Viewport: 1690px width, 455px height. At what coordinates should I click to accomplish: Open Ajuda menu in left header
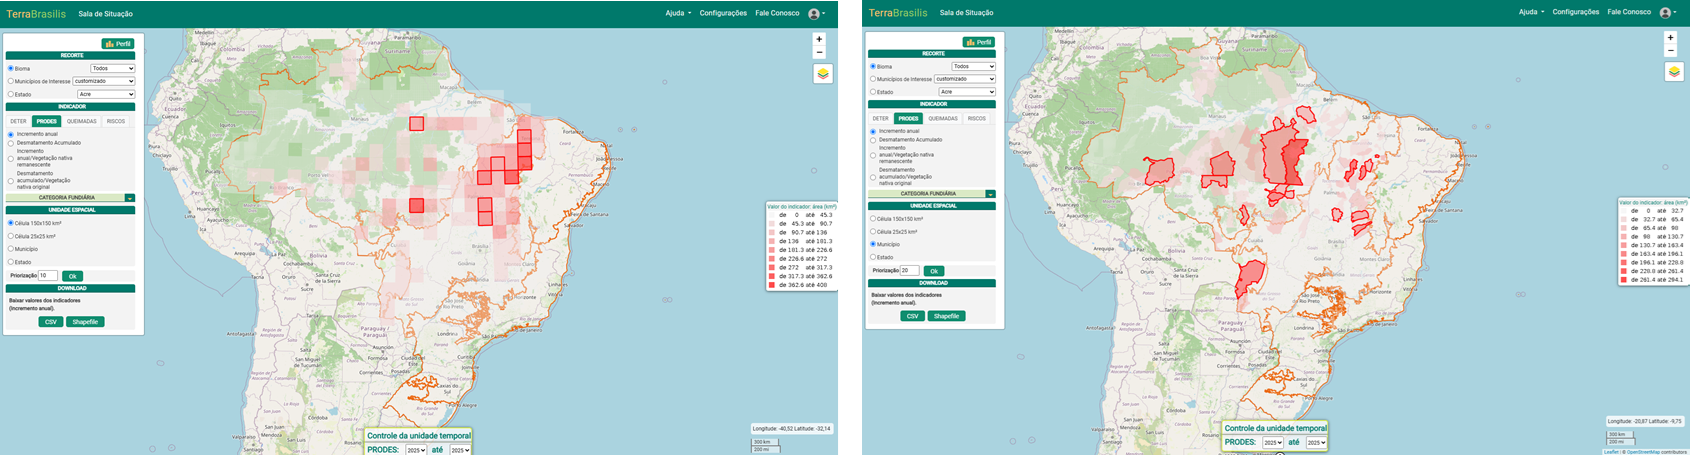click(x=678, y=13)
